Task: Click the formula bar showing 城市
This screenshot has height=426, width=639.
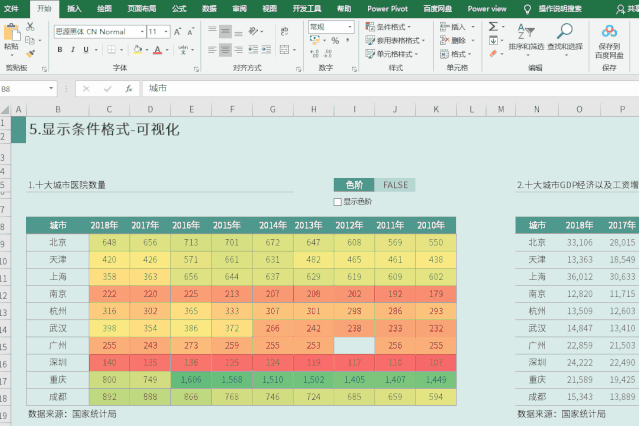Action: 390,88
